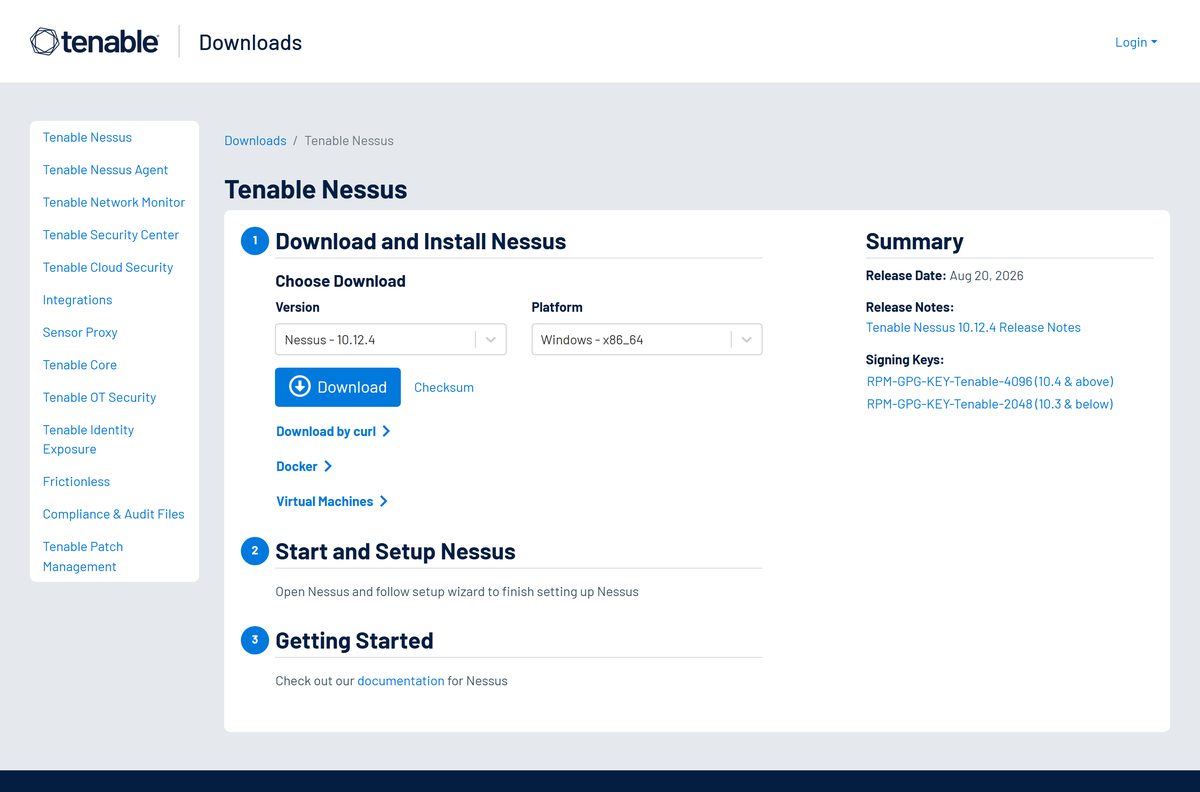Expand the Docker section
Screen dimensions: 1200x792
[304, 466]
